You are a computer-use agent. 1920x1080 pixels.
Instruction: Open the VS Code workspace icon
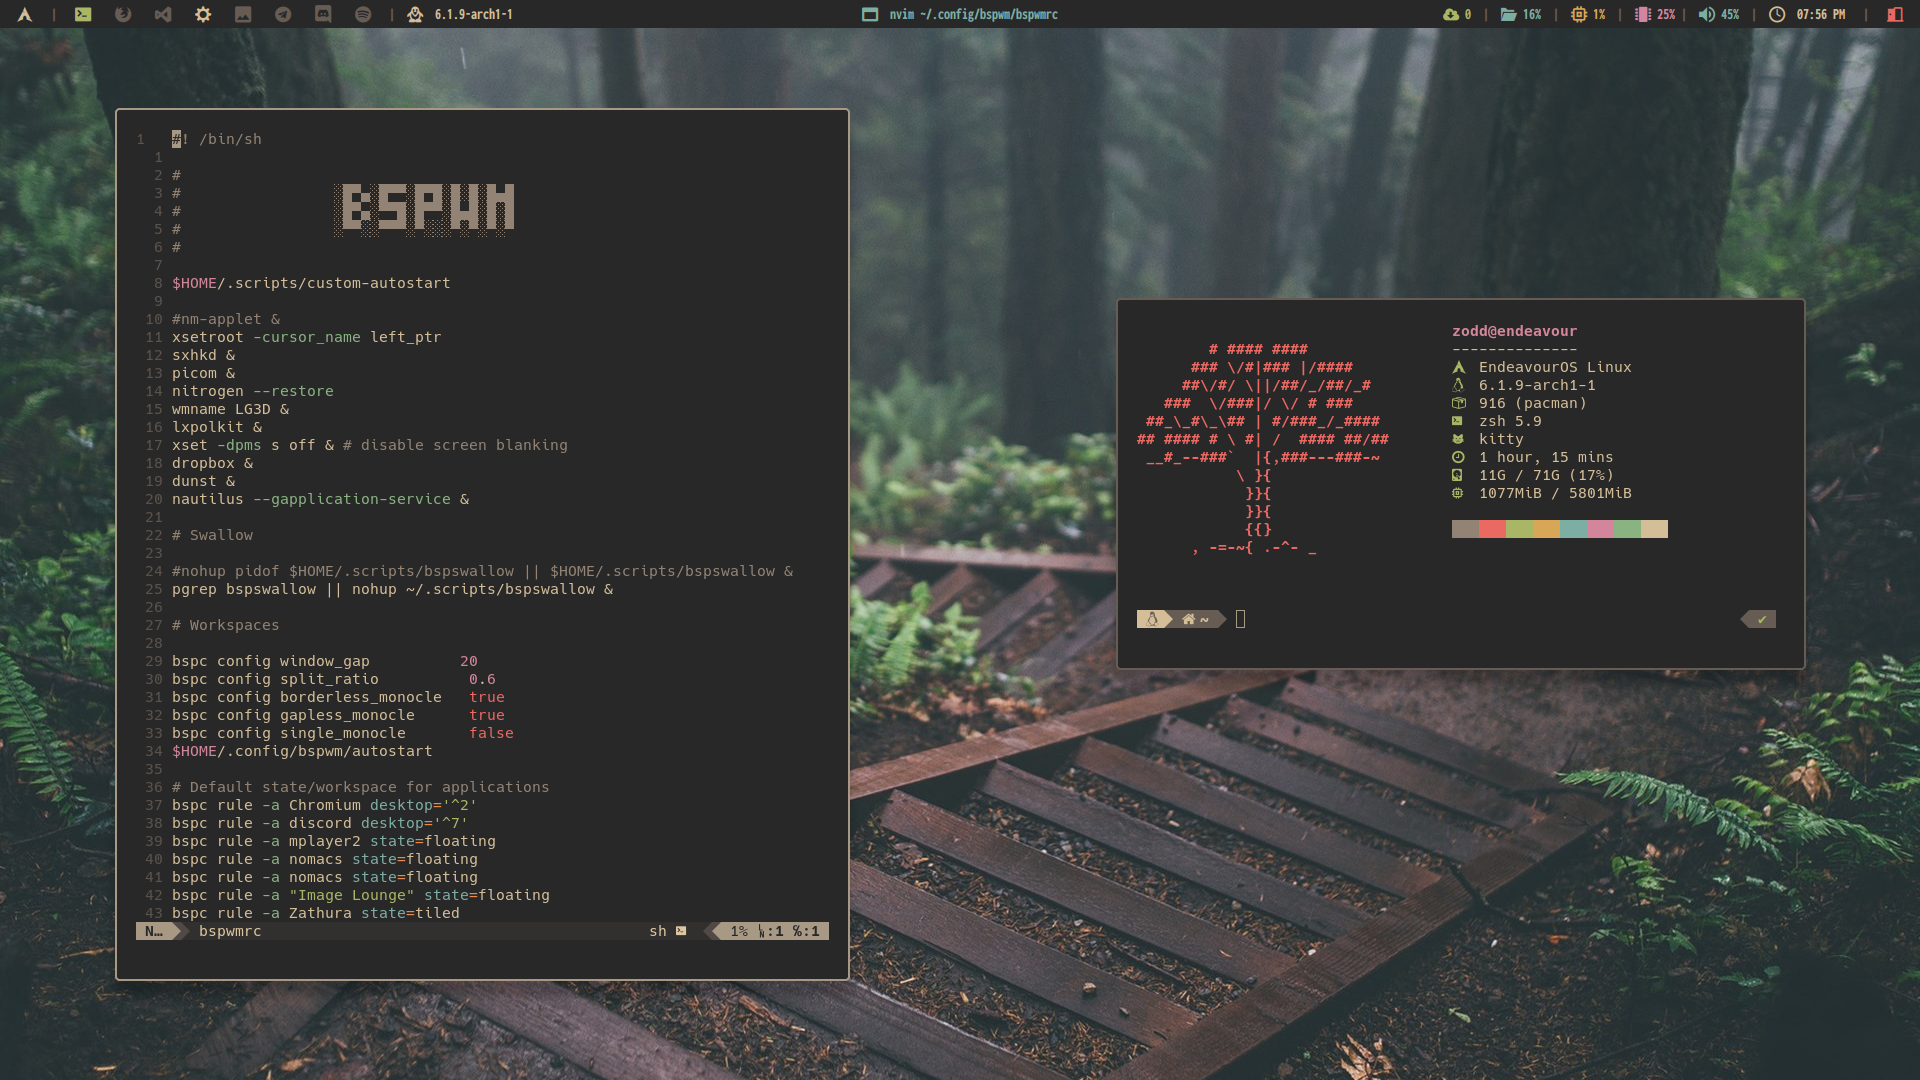tap(162, 14)
